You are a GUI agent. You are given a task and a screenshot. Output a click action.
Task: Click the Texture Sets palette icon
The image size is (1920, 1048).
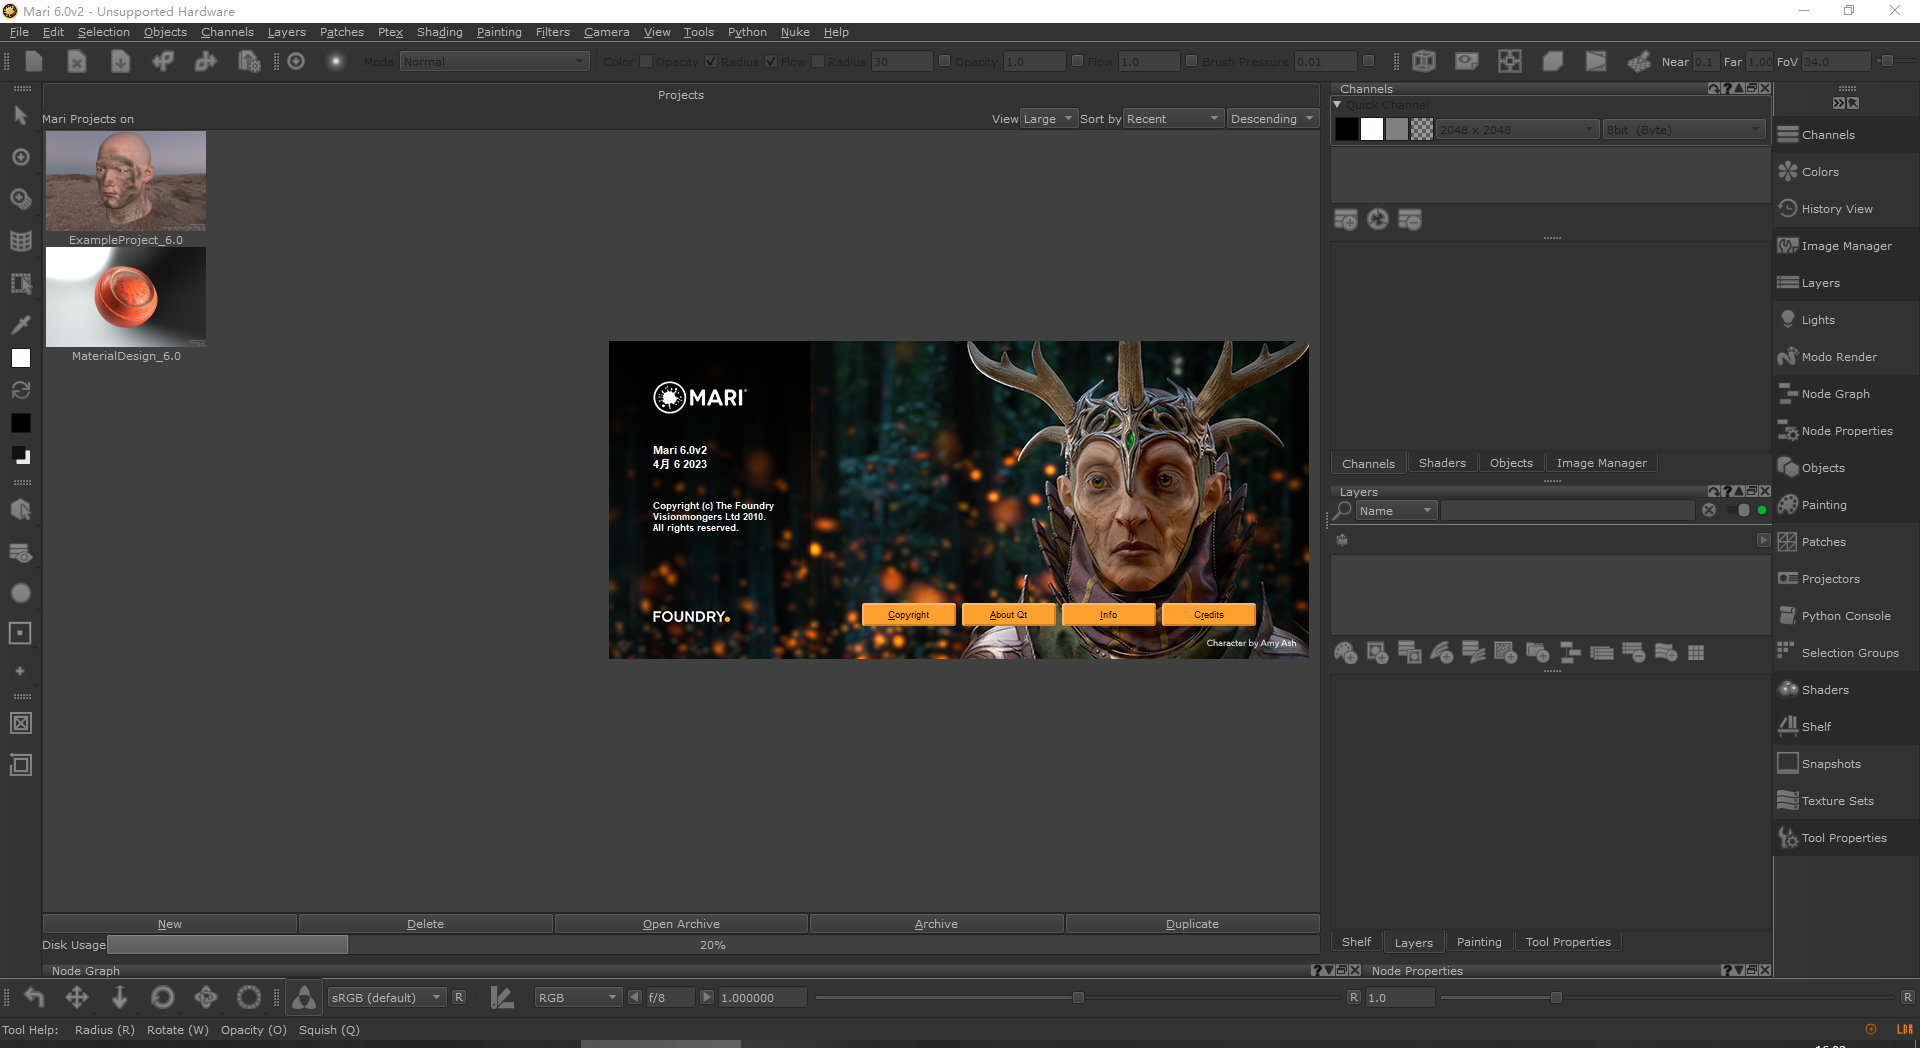[1788, 801]
